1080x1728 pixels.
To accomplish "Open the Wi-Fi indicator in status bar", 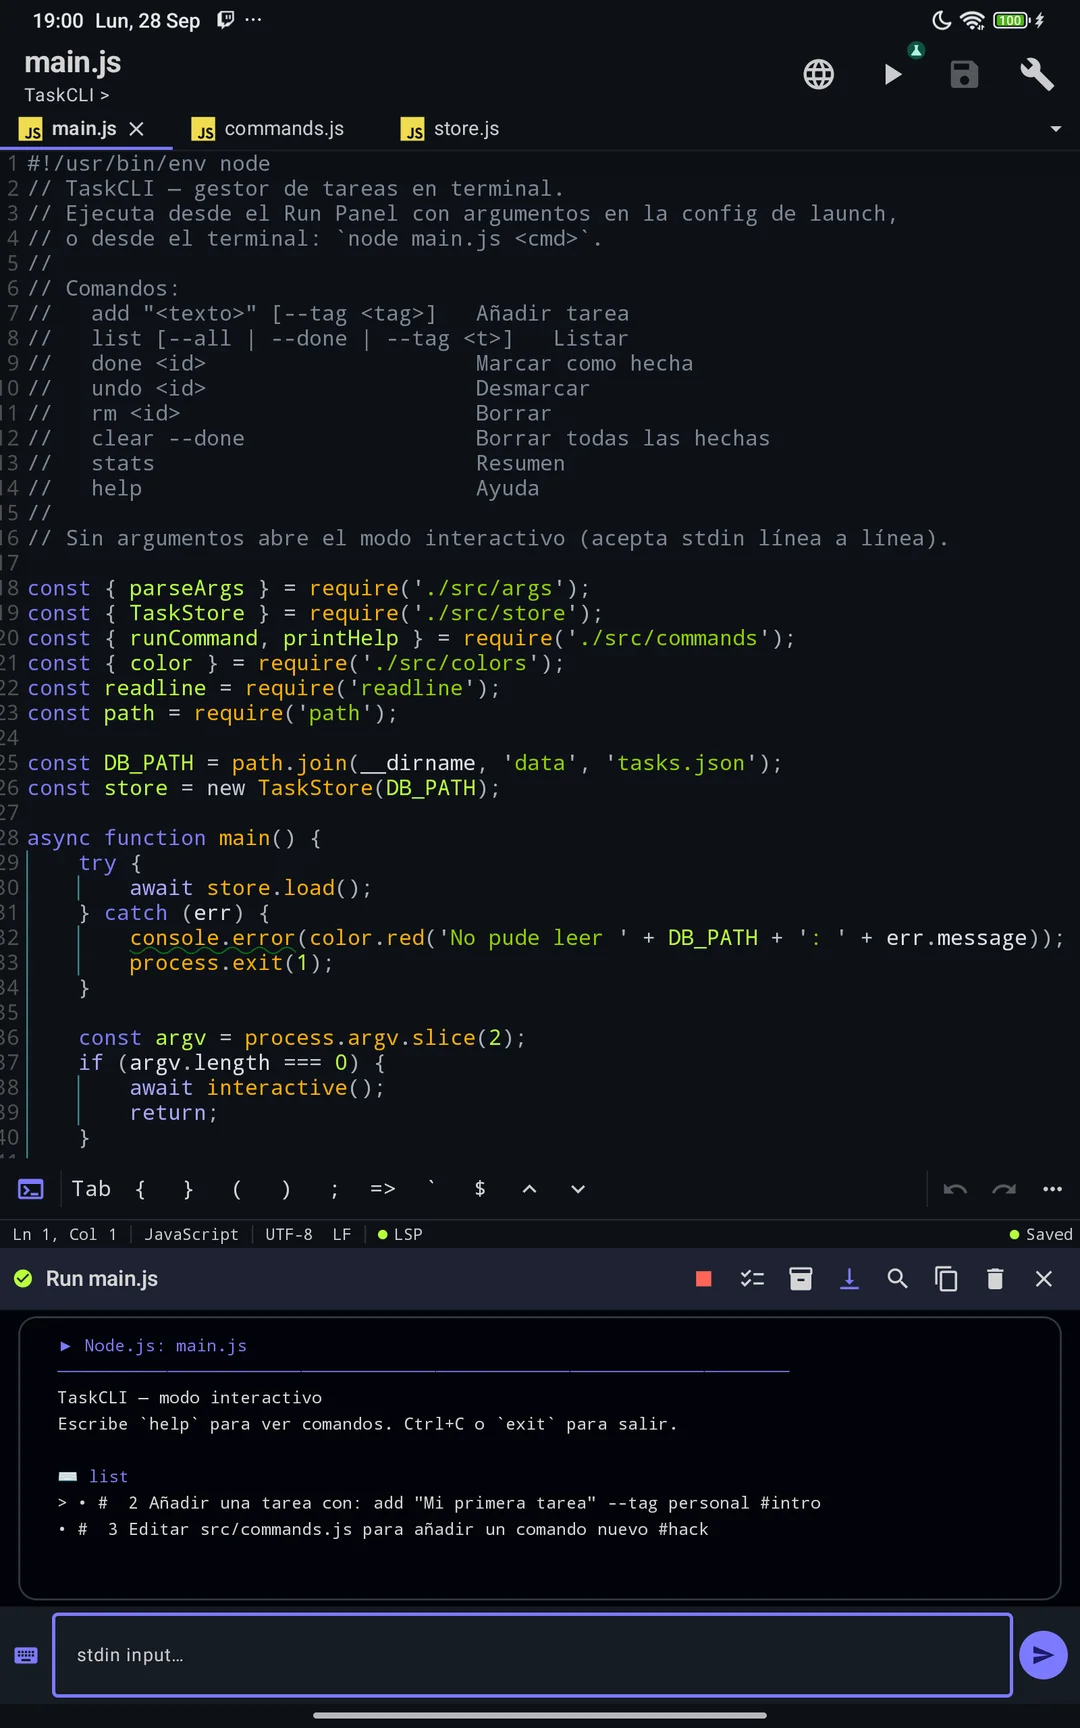I will click(972, 20).
